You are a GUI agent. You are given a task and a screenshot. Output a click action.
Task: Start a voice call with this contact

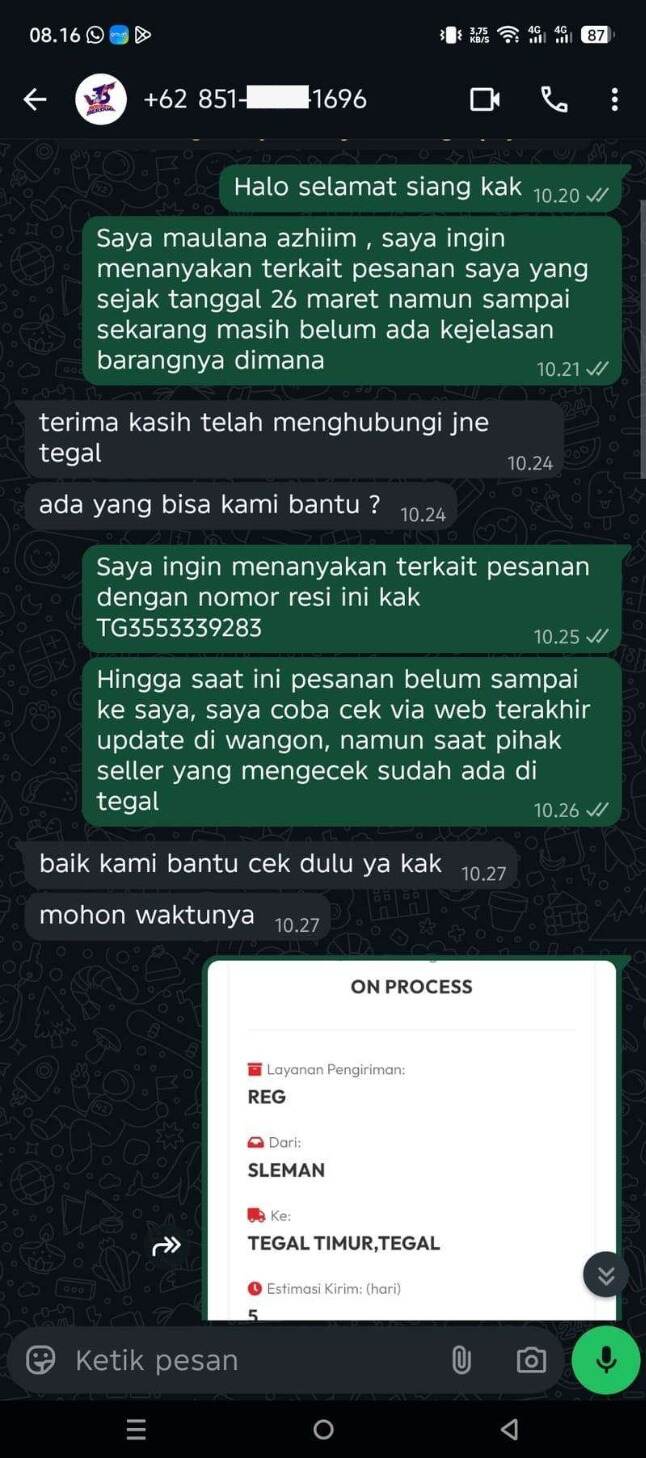(x=553, y=99)
